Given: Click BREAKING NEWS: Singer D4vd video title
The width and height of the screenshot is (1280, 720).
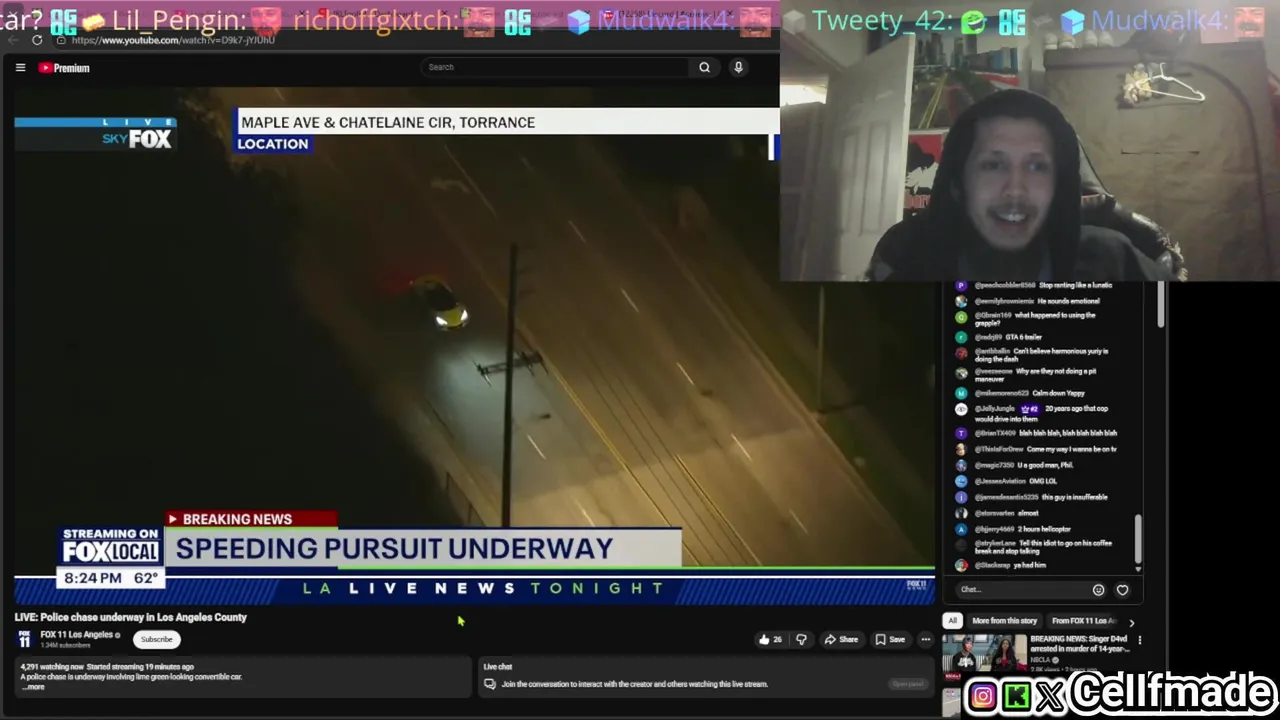Looking at the screenshot, I should click(1079, 644).
